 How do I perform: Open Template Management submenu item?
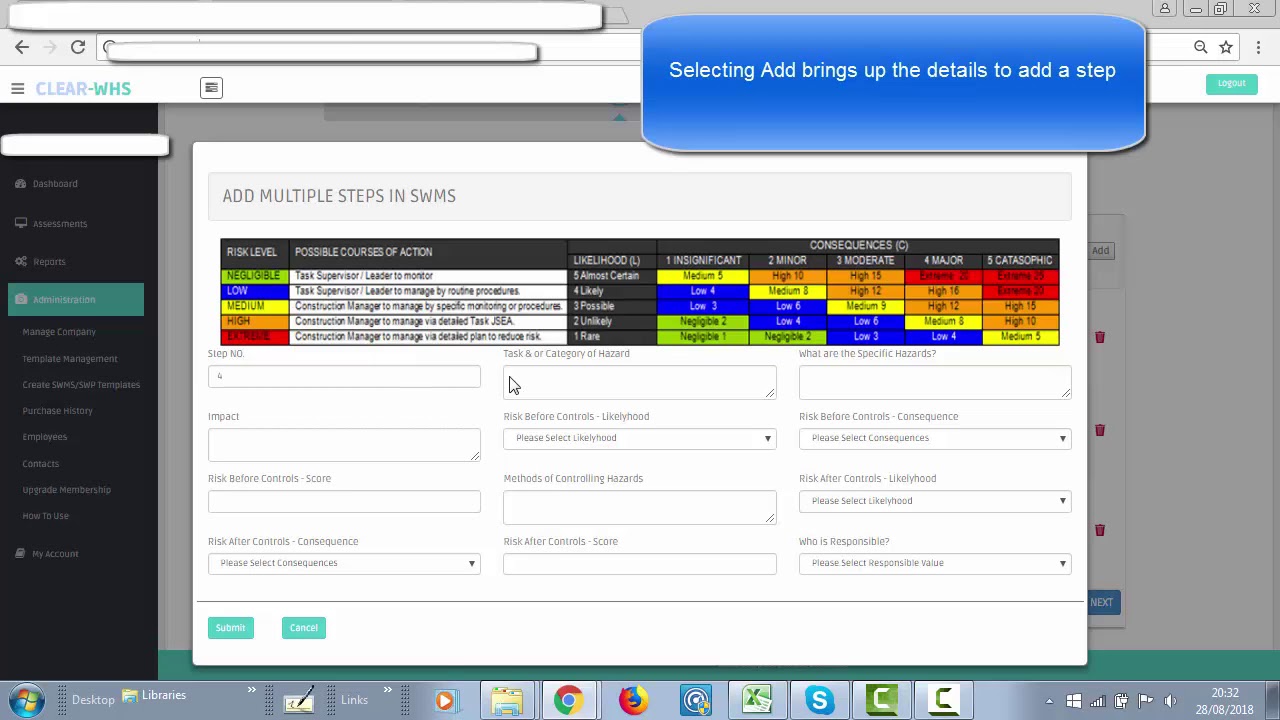coord(70,358)
